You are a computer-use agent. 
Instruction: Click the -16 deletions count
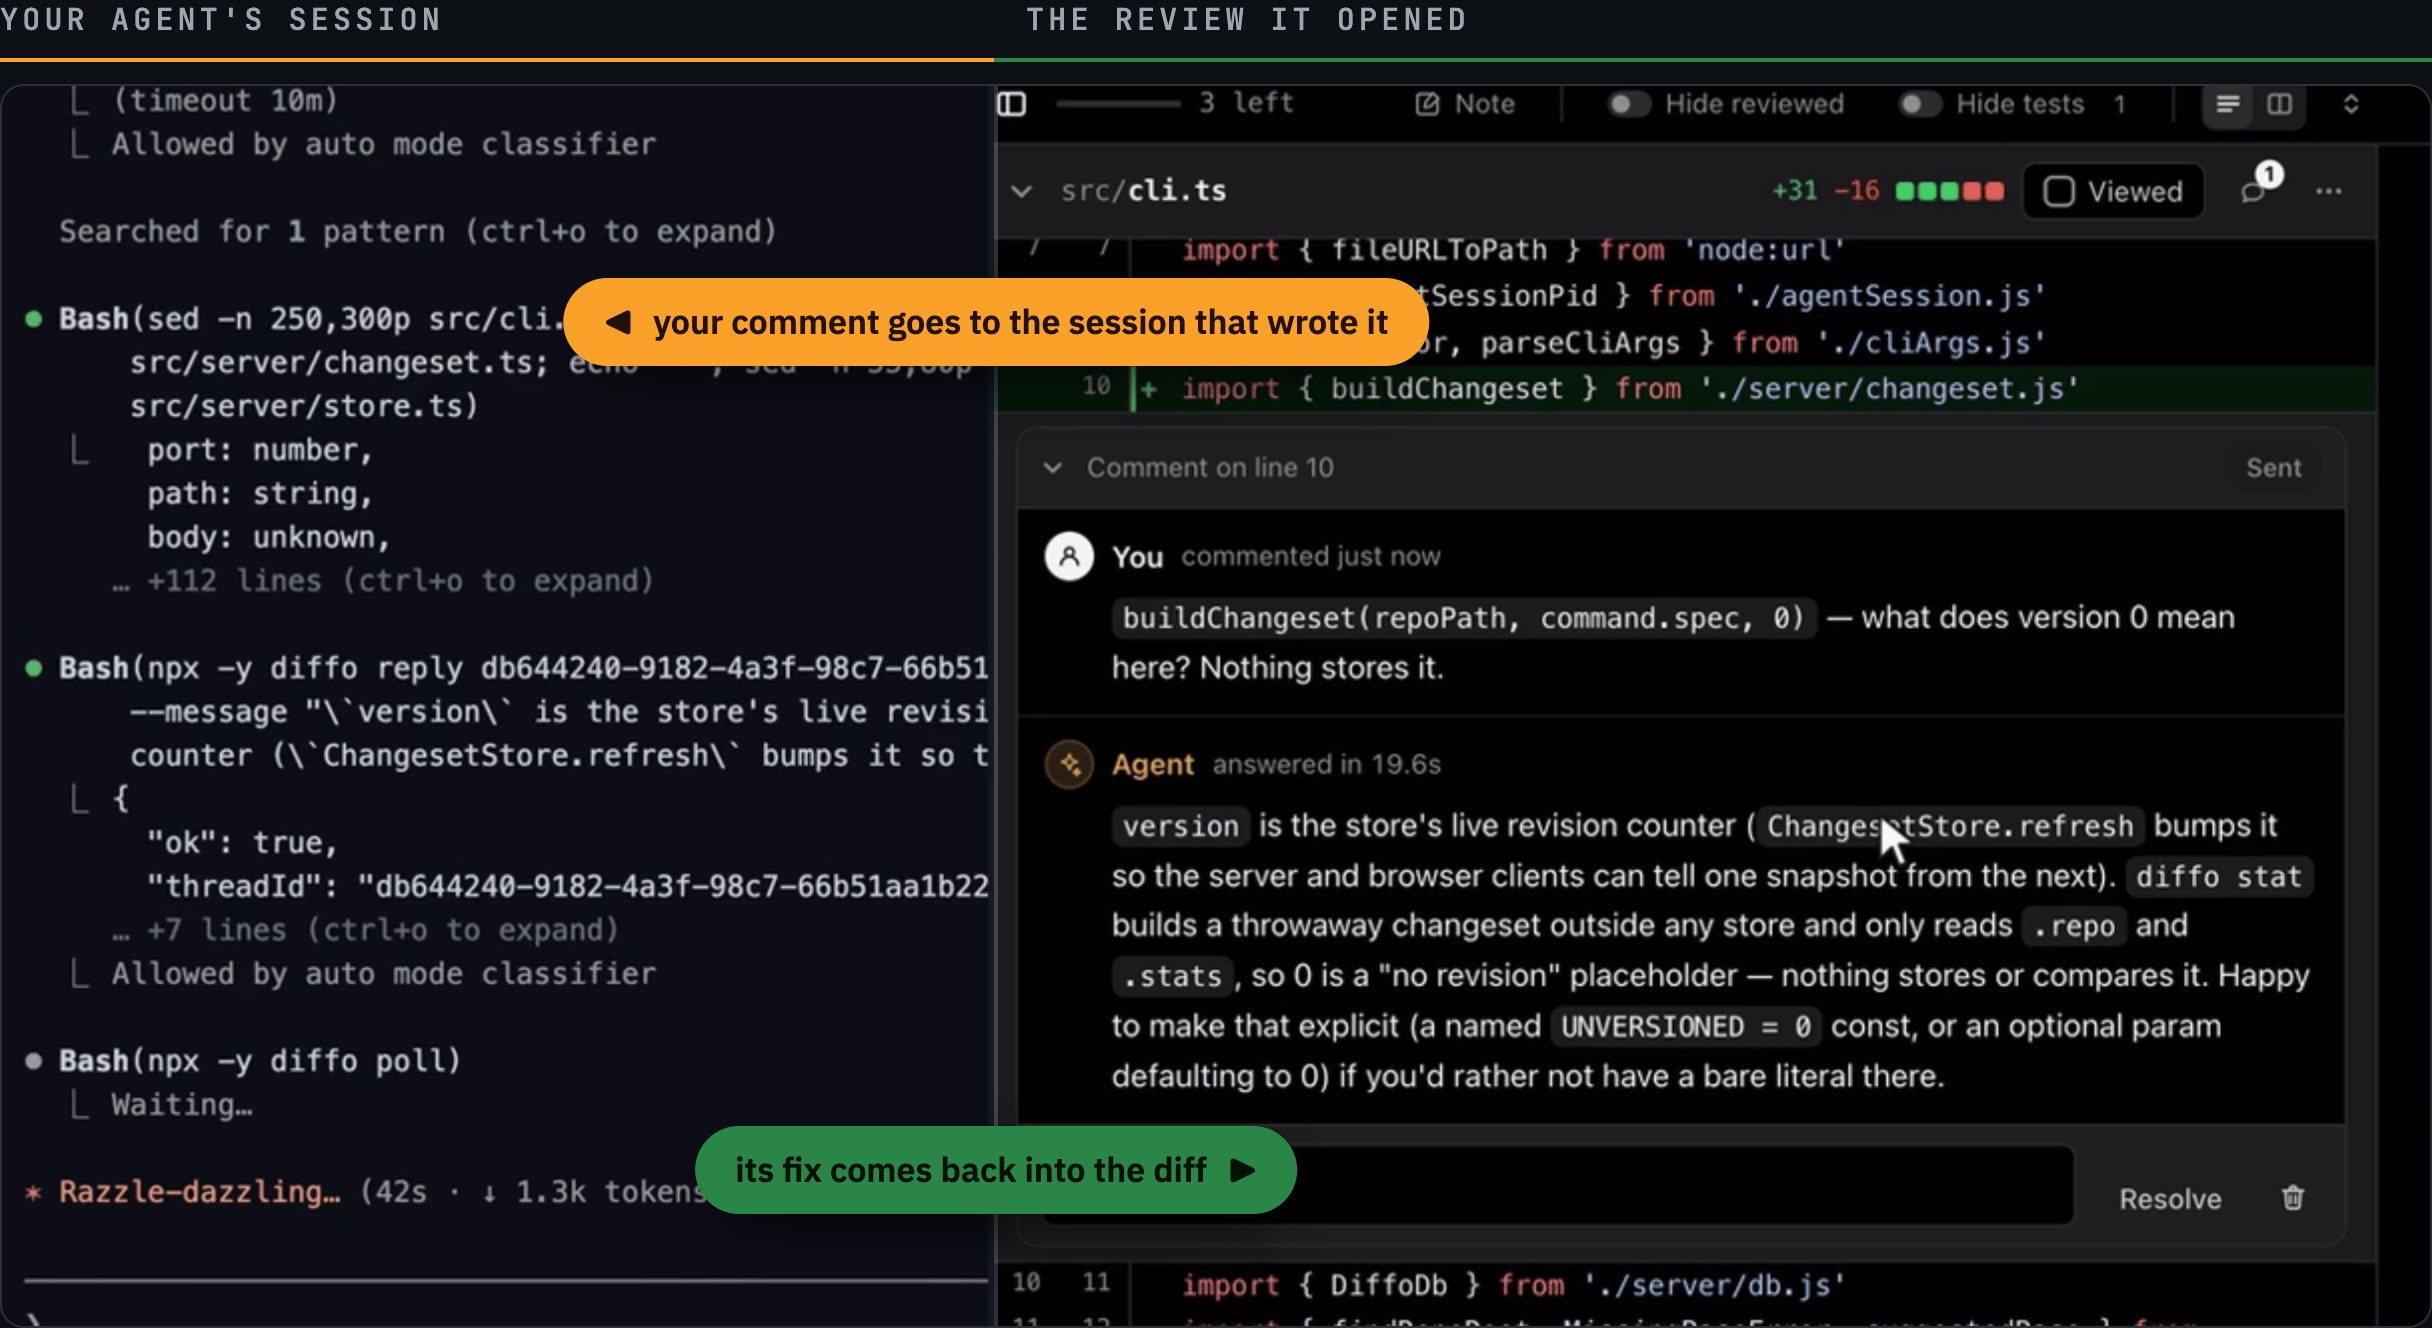click(1857, 191)
